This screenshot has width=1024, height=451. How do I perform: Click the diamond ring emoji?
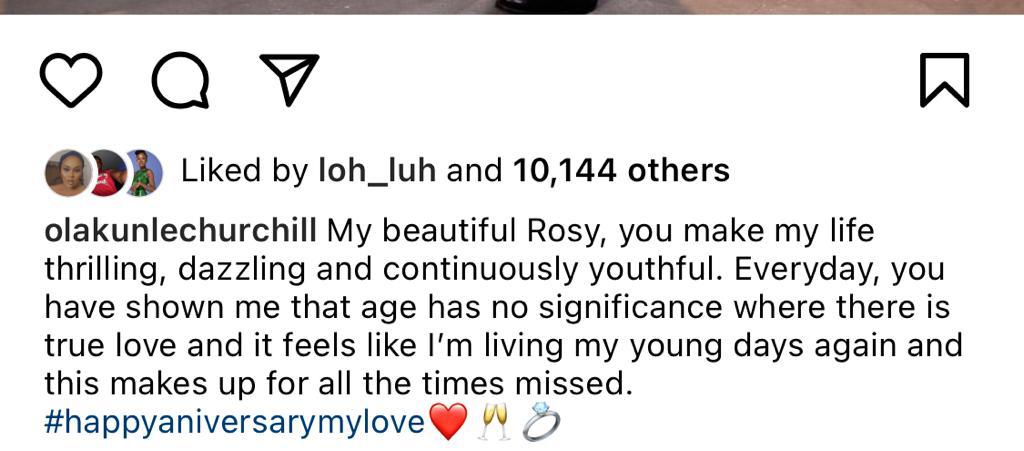[541, 422]
